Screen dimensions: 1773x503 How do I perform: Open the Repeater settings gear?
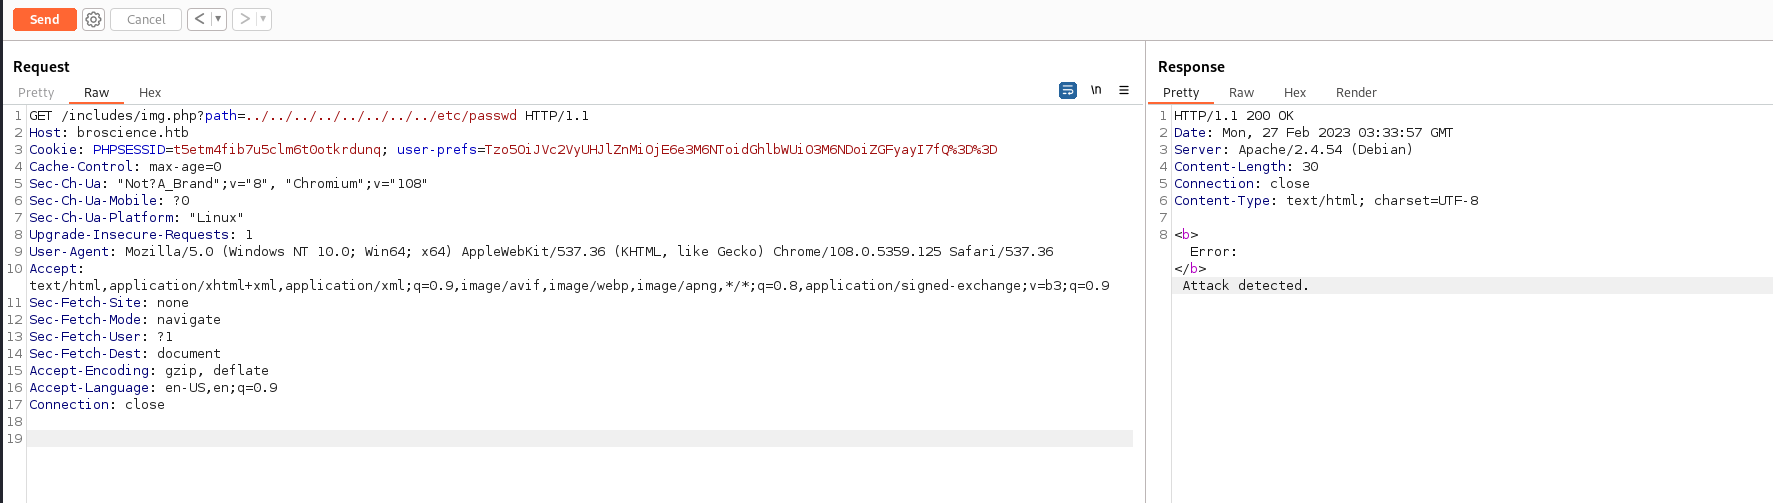click(x=93, y=19)
